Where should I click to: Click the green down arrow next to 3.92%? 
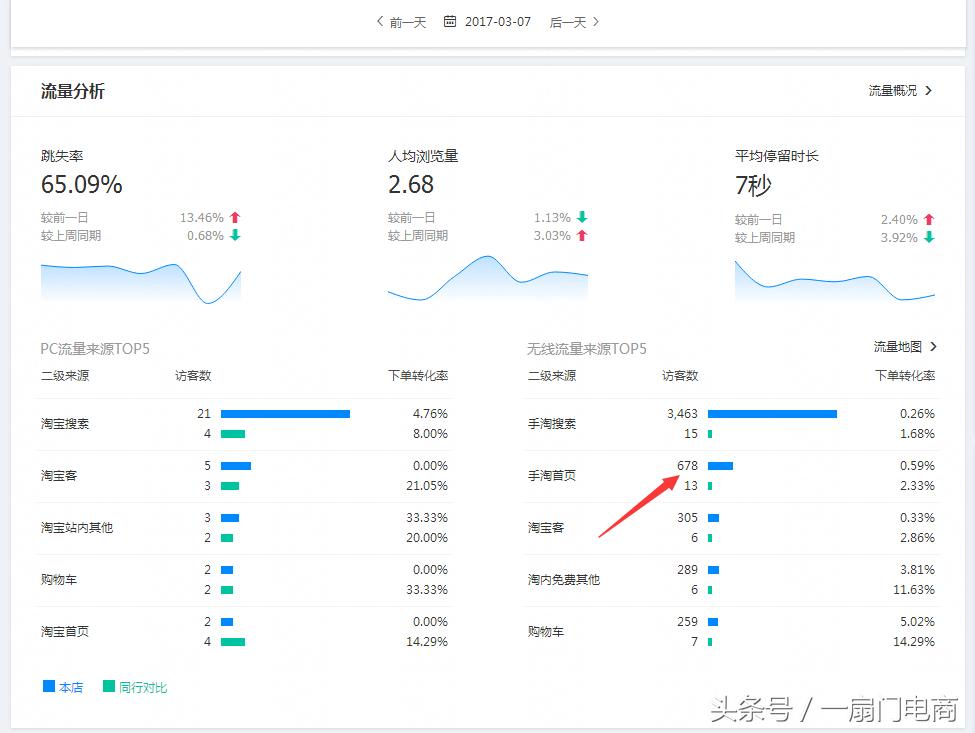930,236
